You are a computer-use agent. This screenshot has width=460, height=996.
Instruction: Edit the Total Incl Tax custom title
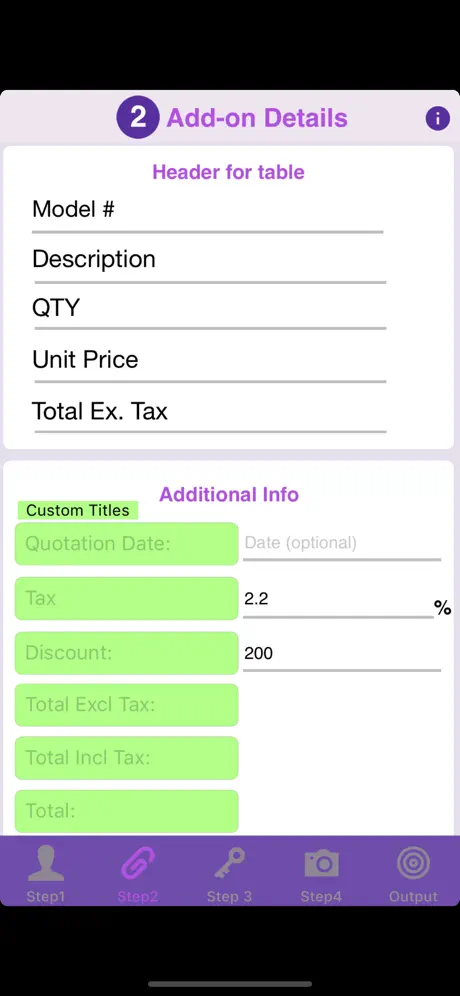tap(126, 758)
